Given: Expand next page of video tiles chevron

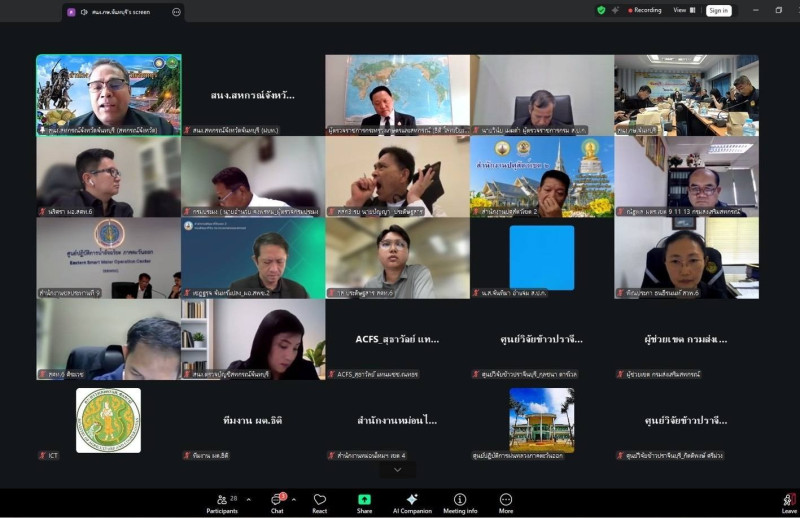Looking at the screenshot, I should (398, 469).
